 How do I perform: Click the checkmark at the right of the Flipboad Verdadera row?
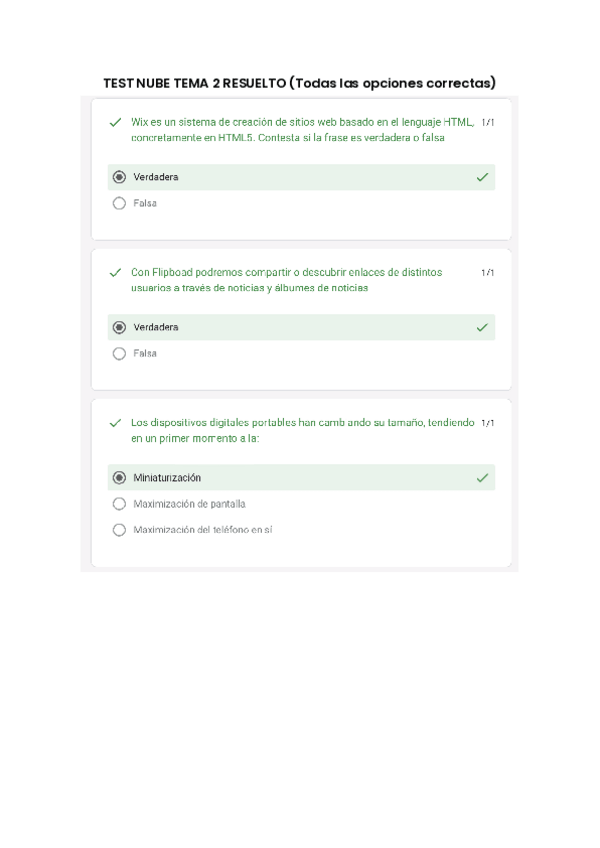coord(482,327)
